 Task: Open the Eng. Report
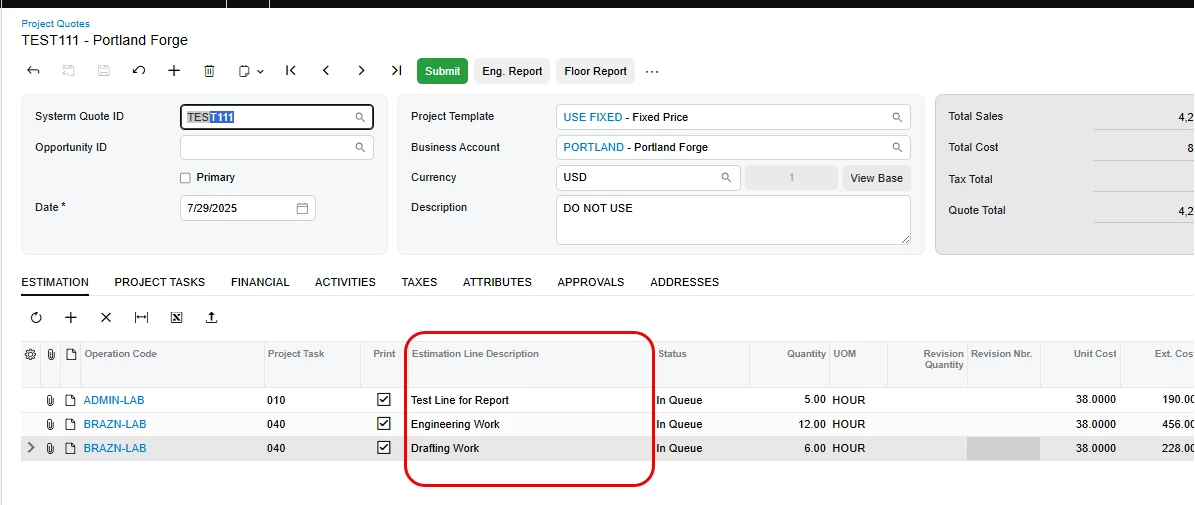pyautogui.click(x=512, y=71)
